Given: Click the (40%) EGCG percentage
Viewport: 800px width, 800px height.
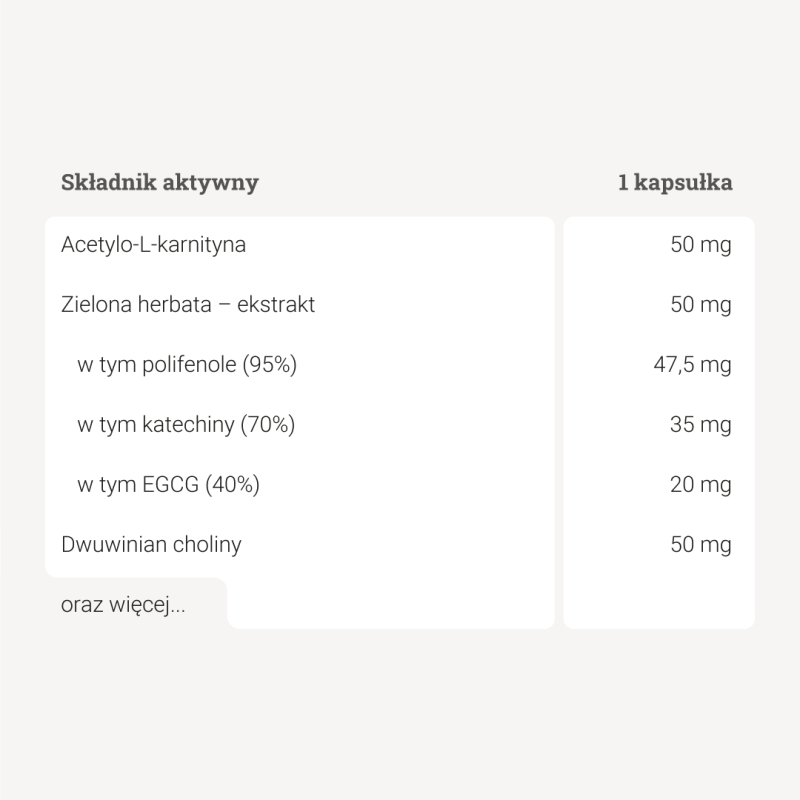Looking at the screenshot, I should [x=233, y=484].
